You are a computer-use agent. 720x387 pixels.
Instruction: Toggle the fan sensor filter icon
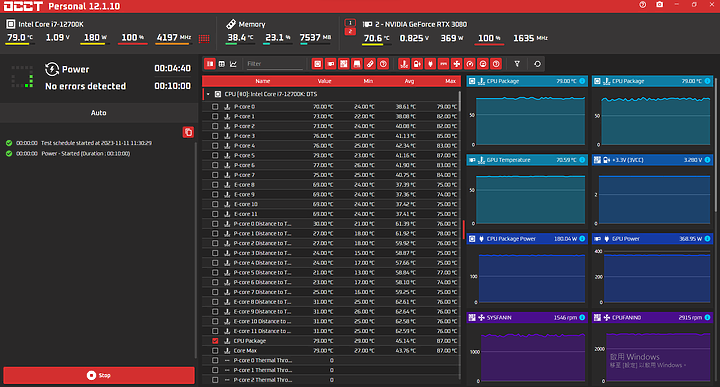456,64
